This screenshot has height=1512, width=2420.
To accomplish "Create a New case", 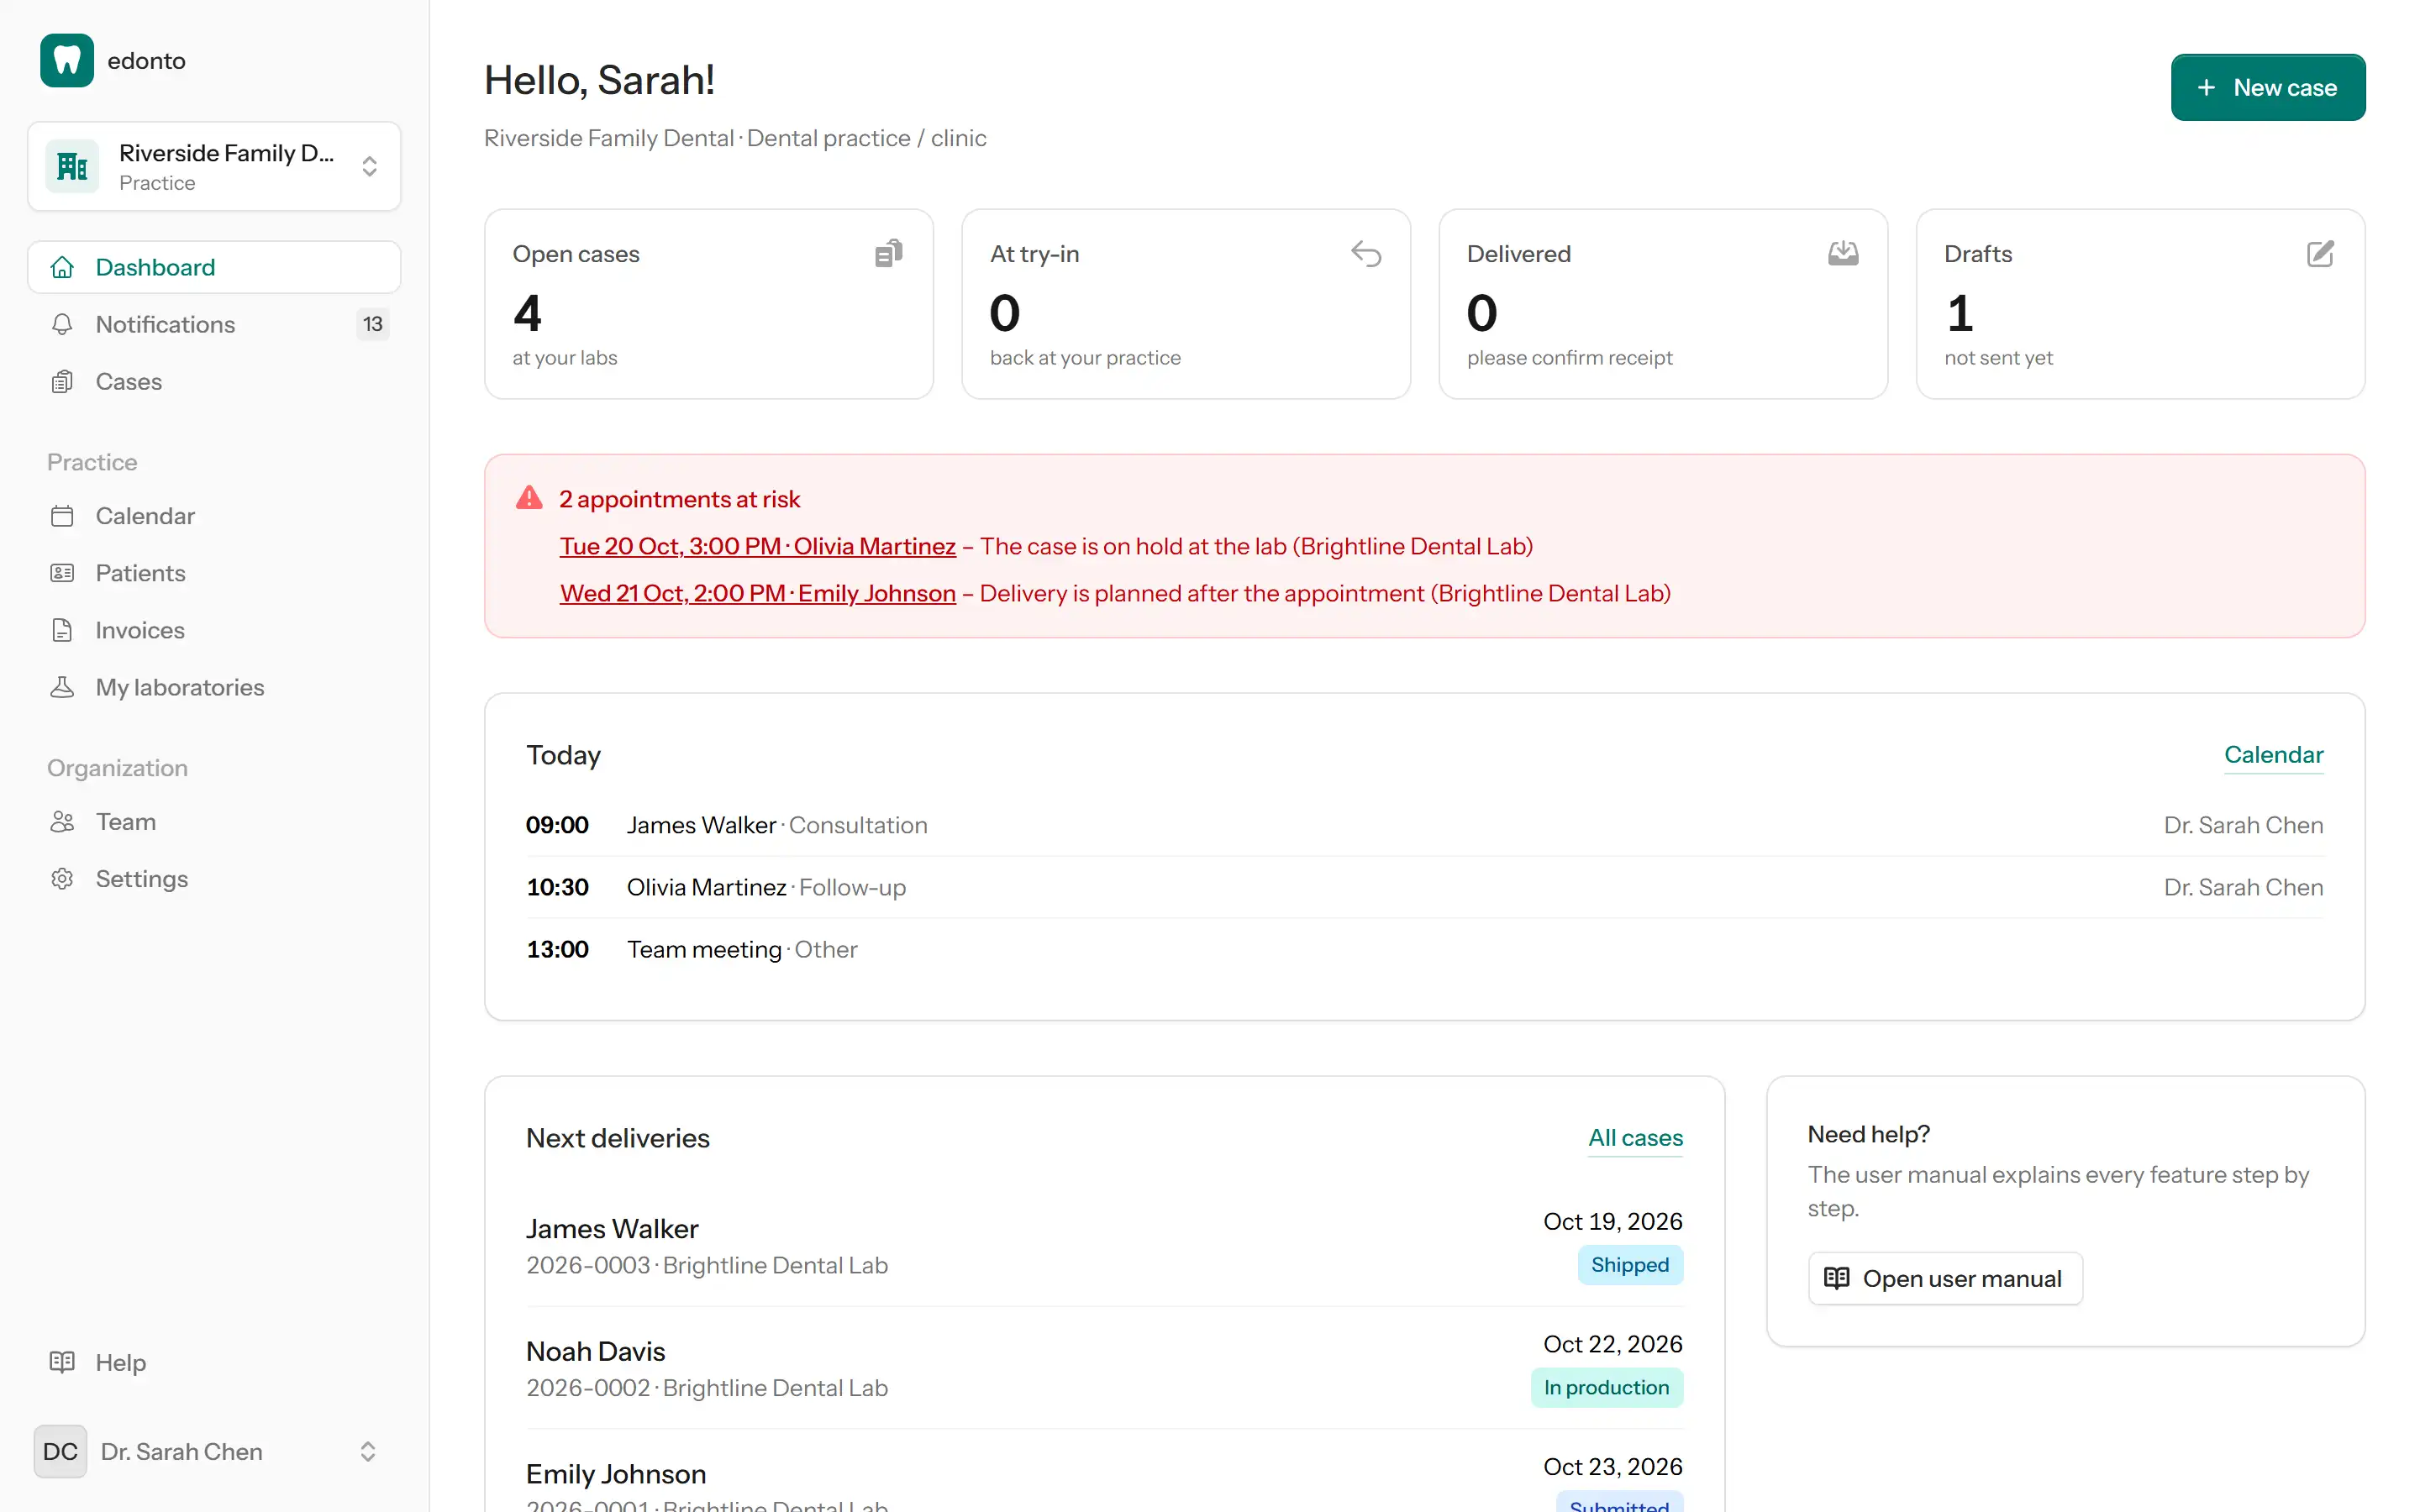I will click(2267, 87).
